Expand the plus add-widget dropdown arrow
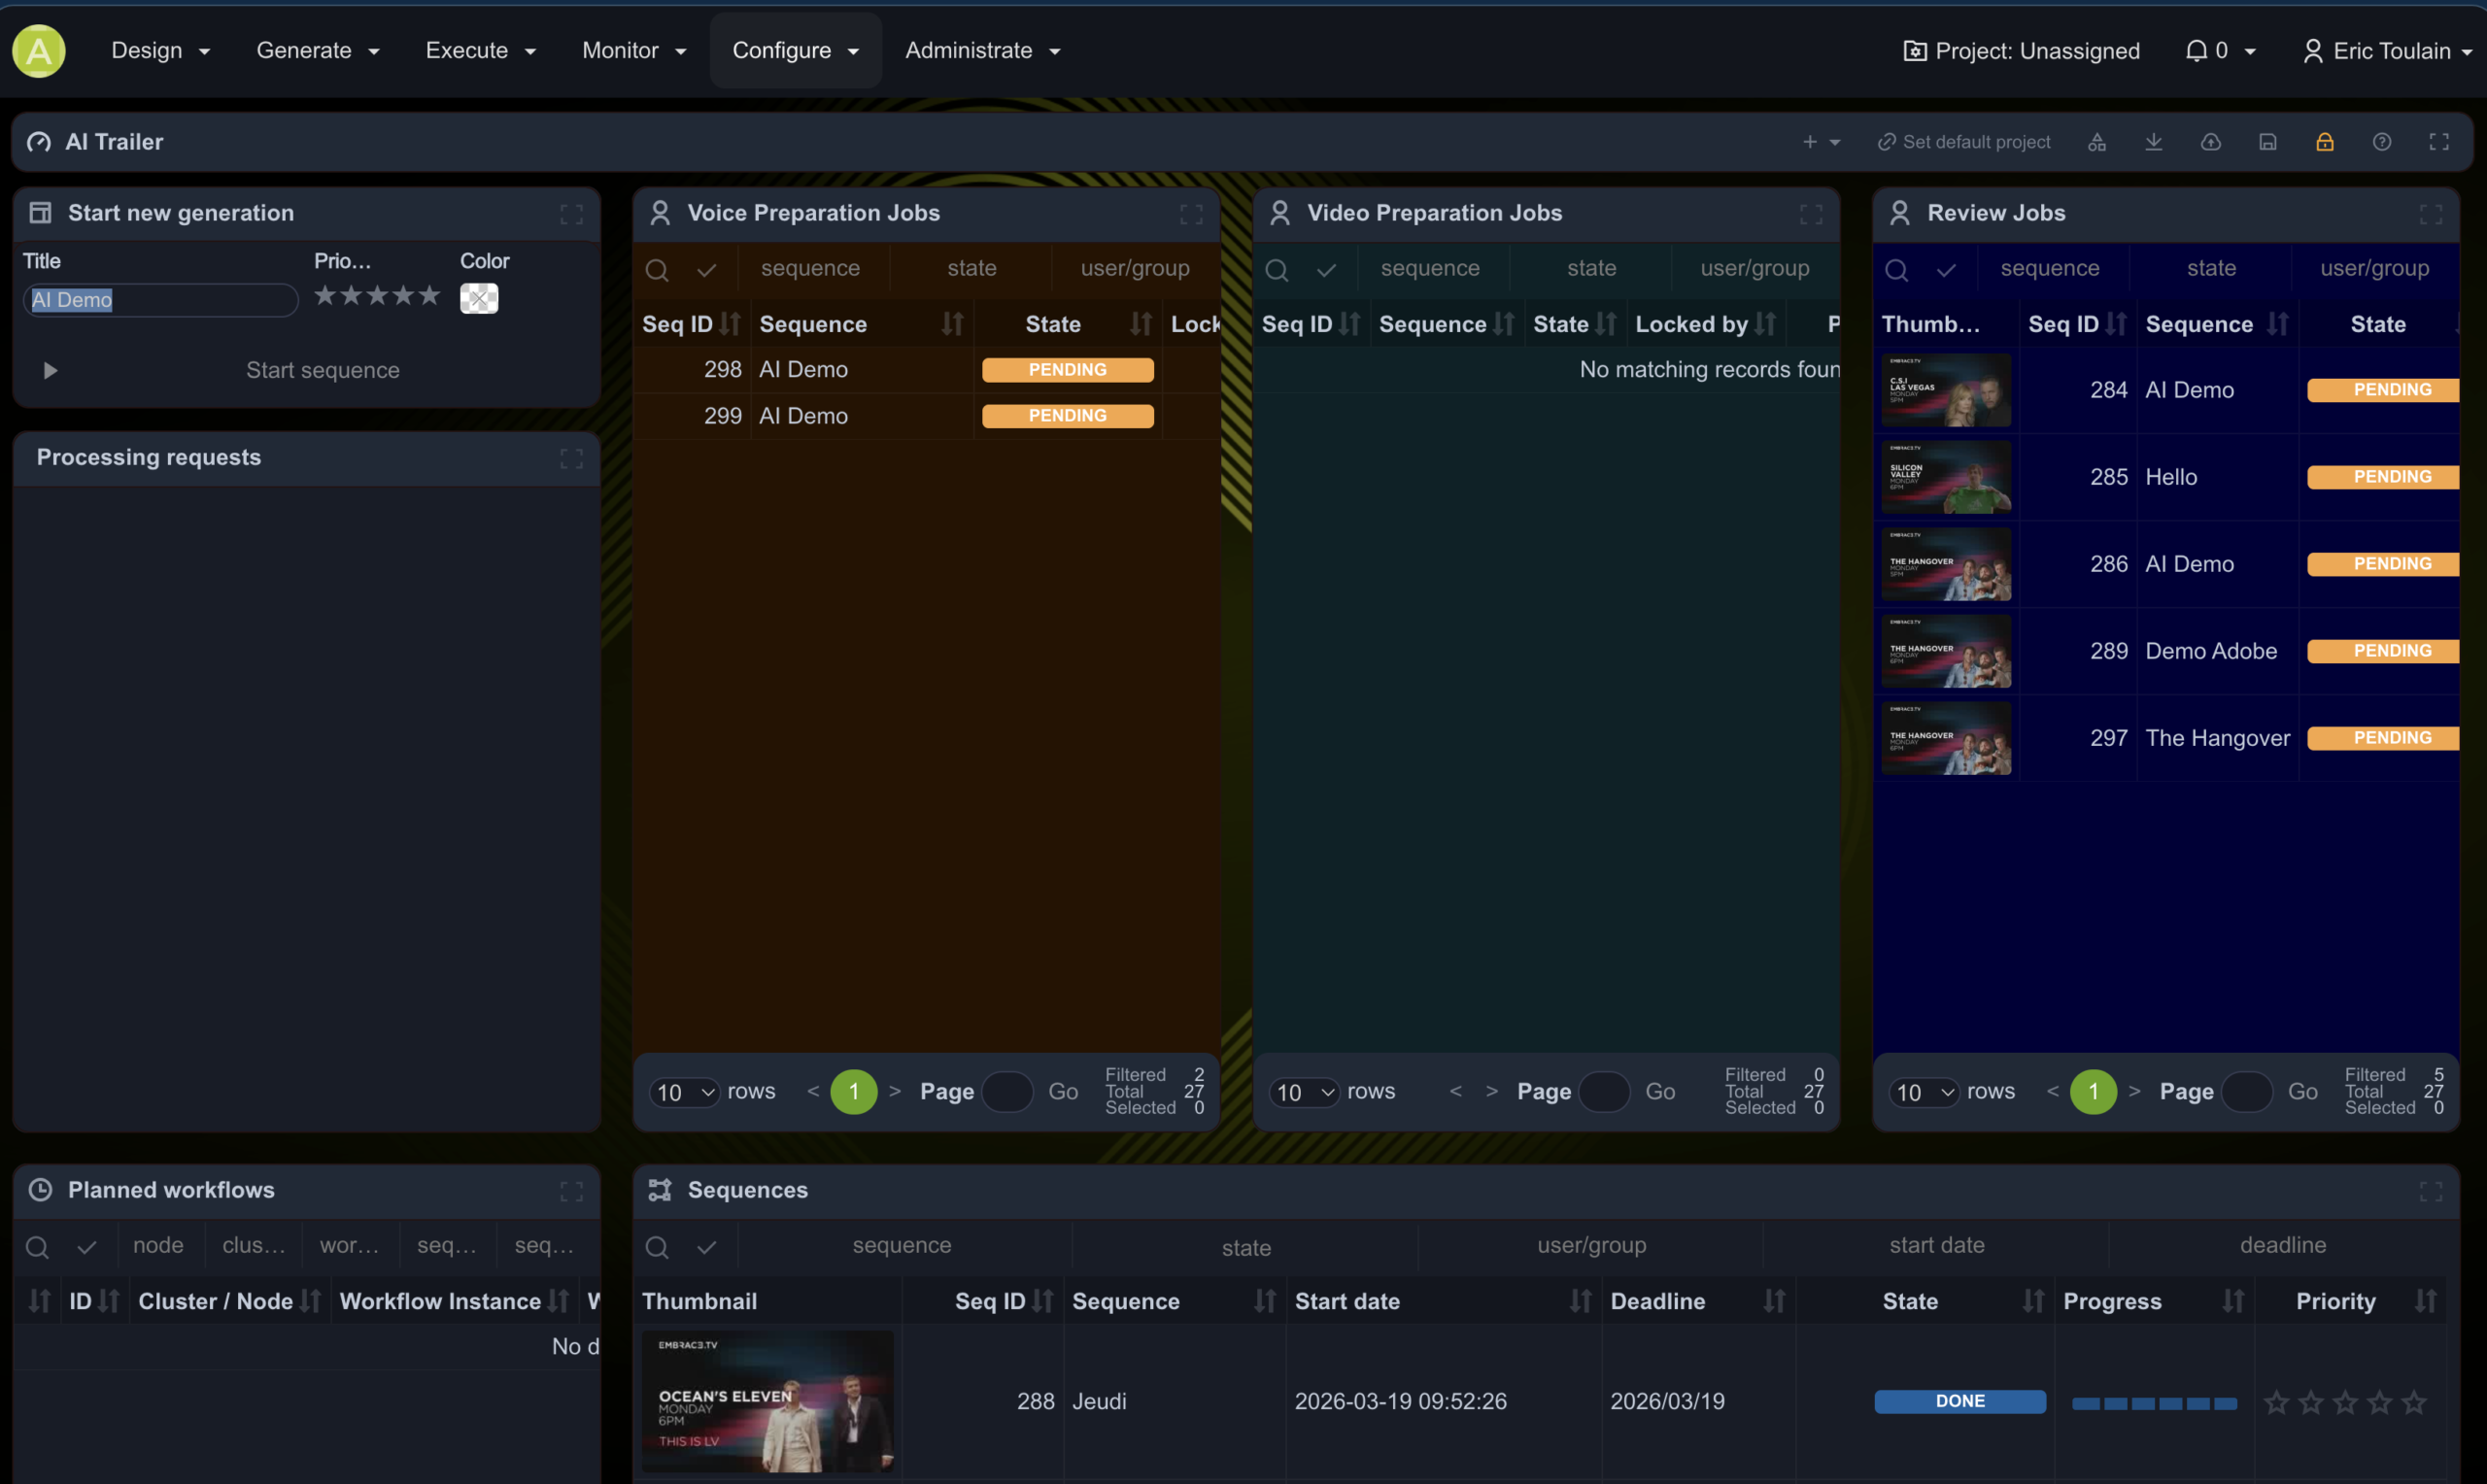 1835,142
